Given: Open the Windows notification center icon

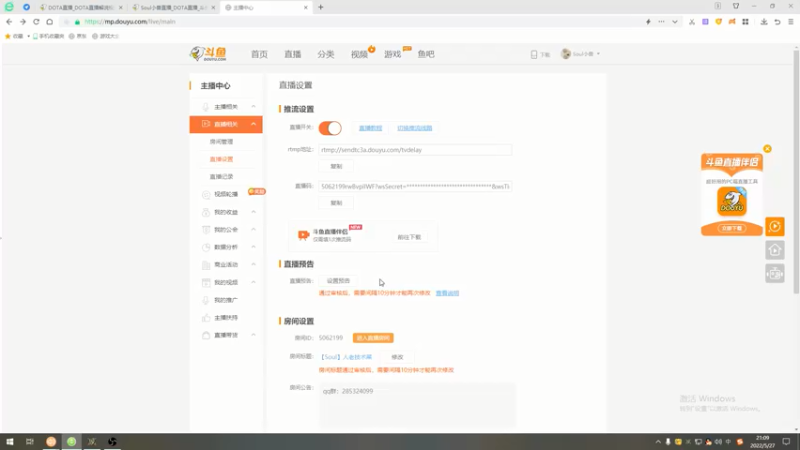Looking at the screenshot, I should pos(786,442).
